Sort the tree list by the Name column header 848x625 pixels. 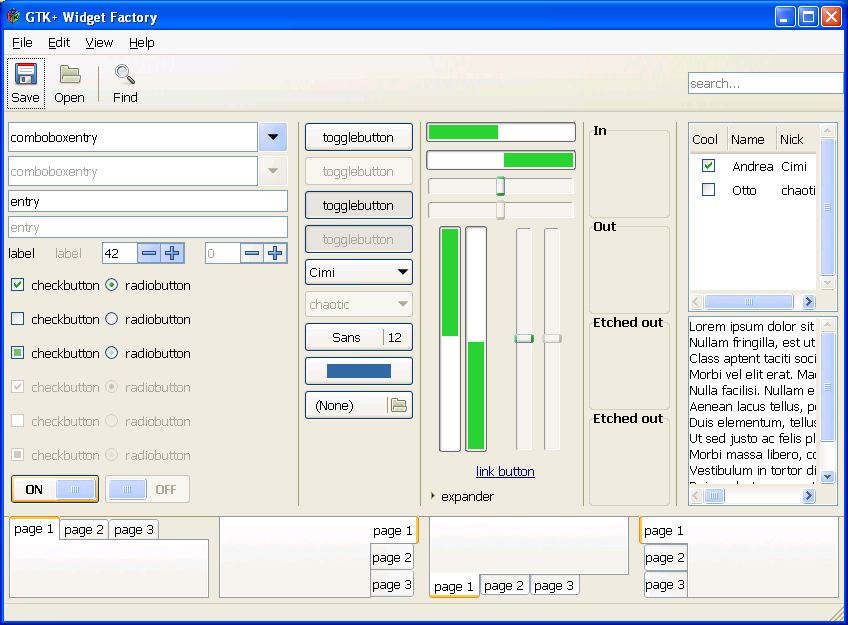pyautogui.click(x=751, y=139)
